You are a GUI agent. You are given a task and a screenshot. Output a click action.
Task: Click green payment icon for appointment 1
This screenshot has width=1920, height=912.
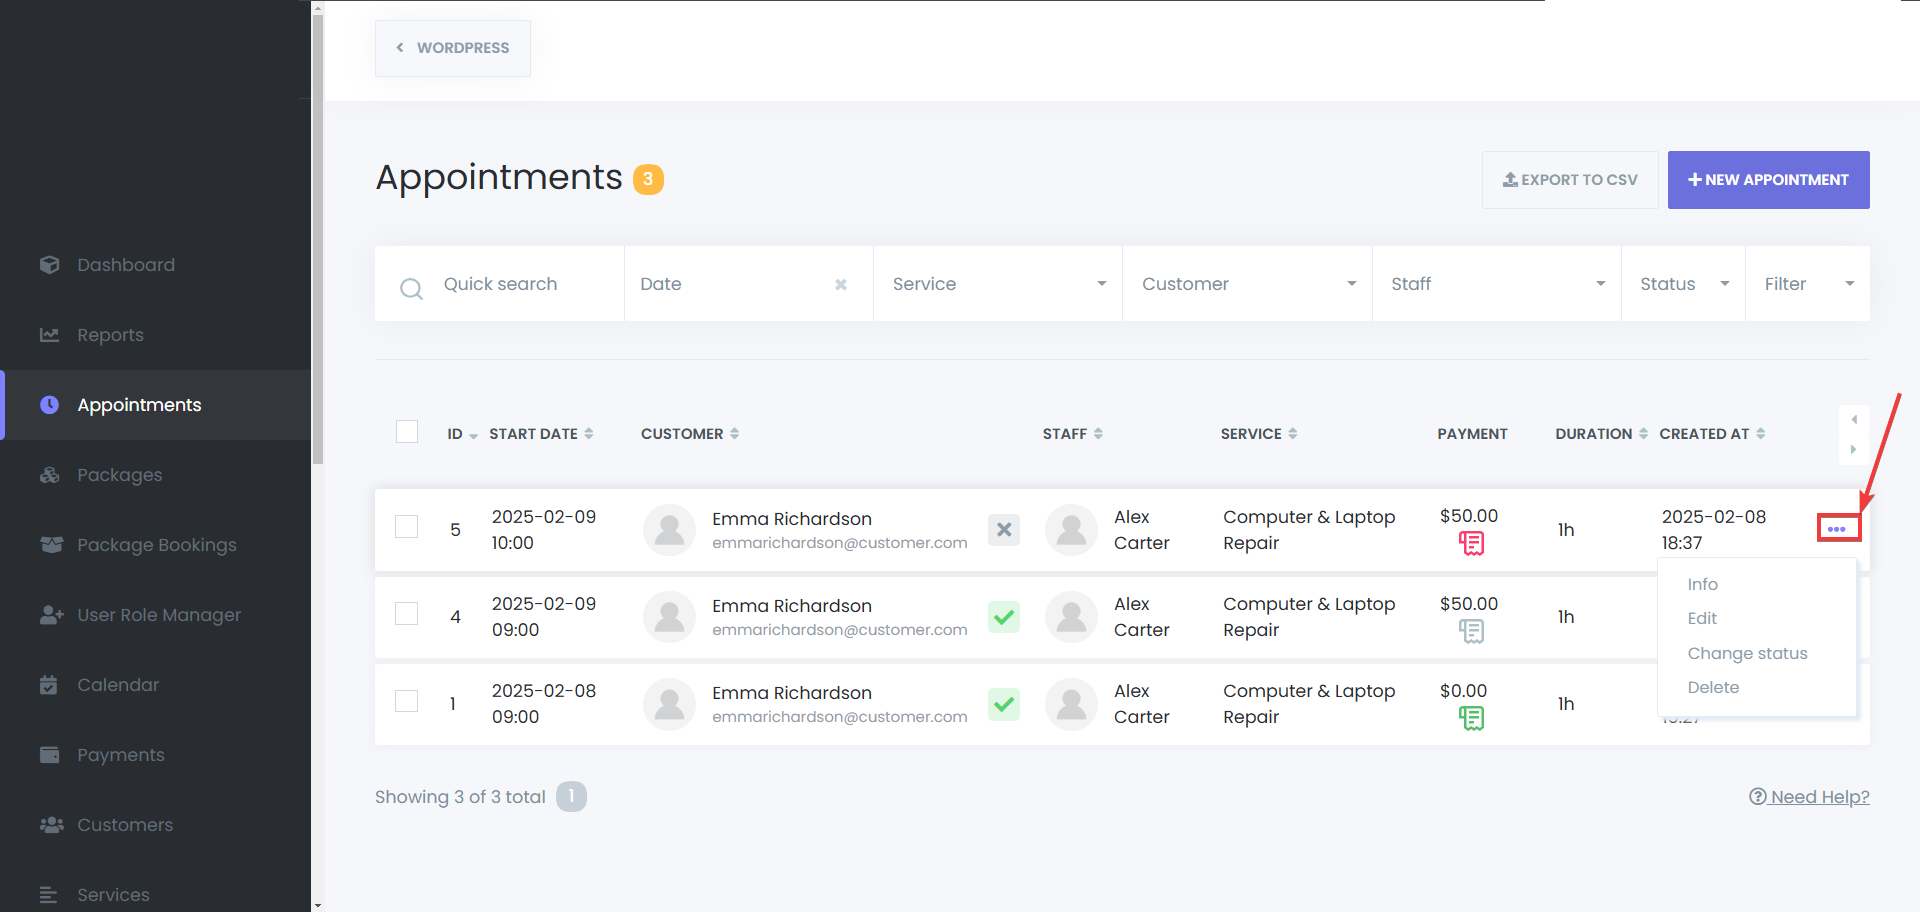pyautogui.click(x=1471, y=718)
